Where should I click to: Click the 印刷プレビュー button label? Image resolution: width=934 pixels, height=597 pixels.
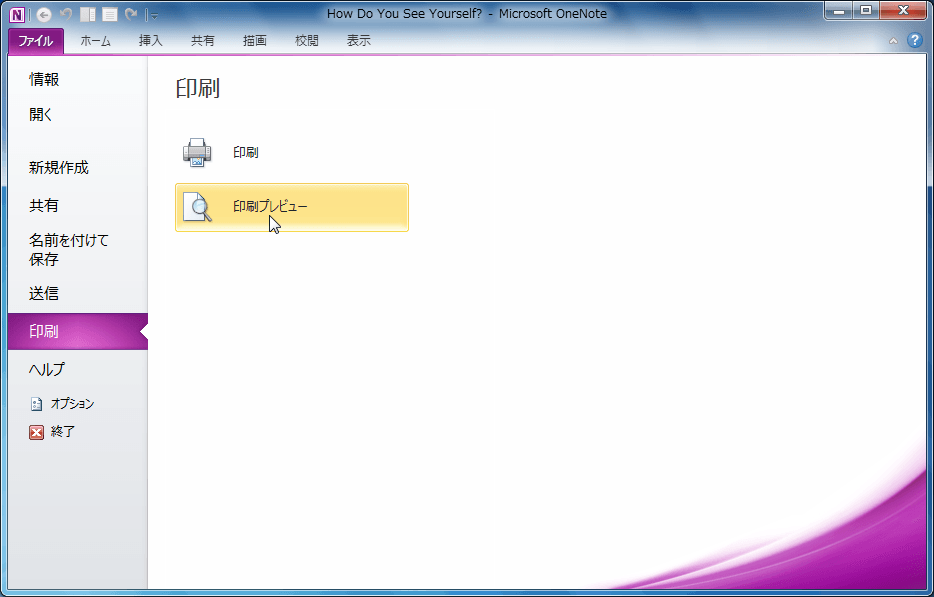point(270,207)
